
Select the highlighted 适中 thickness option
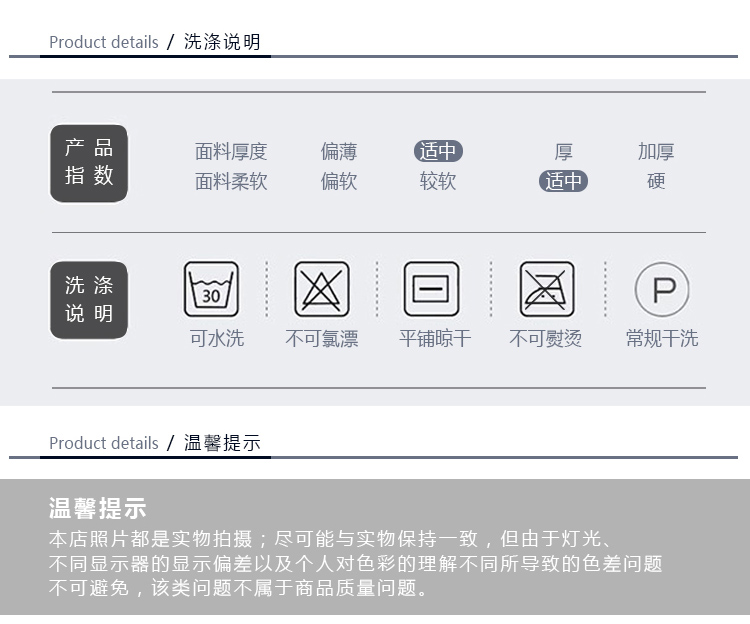[438, 152]
